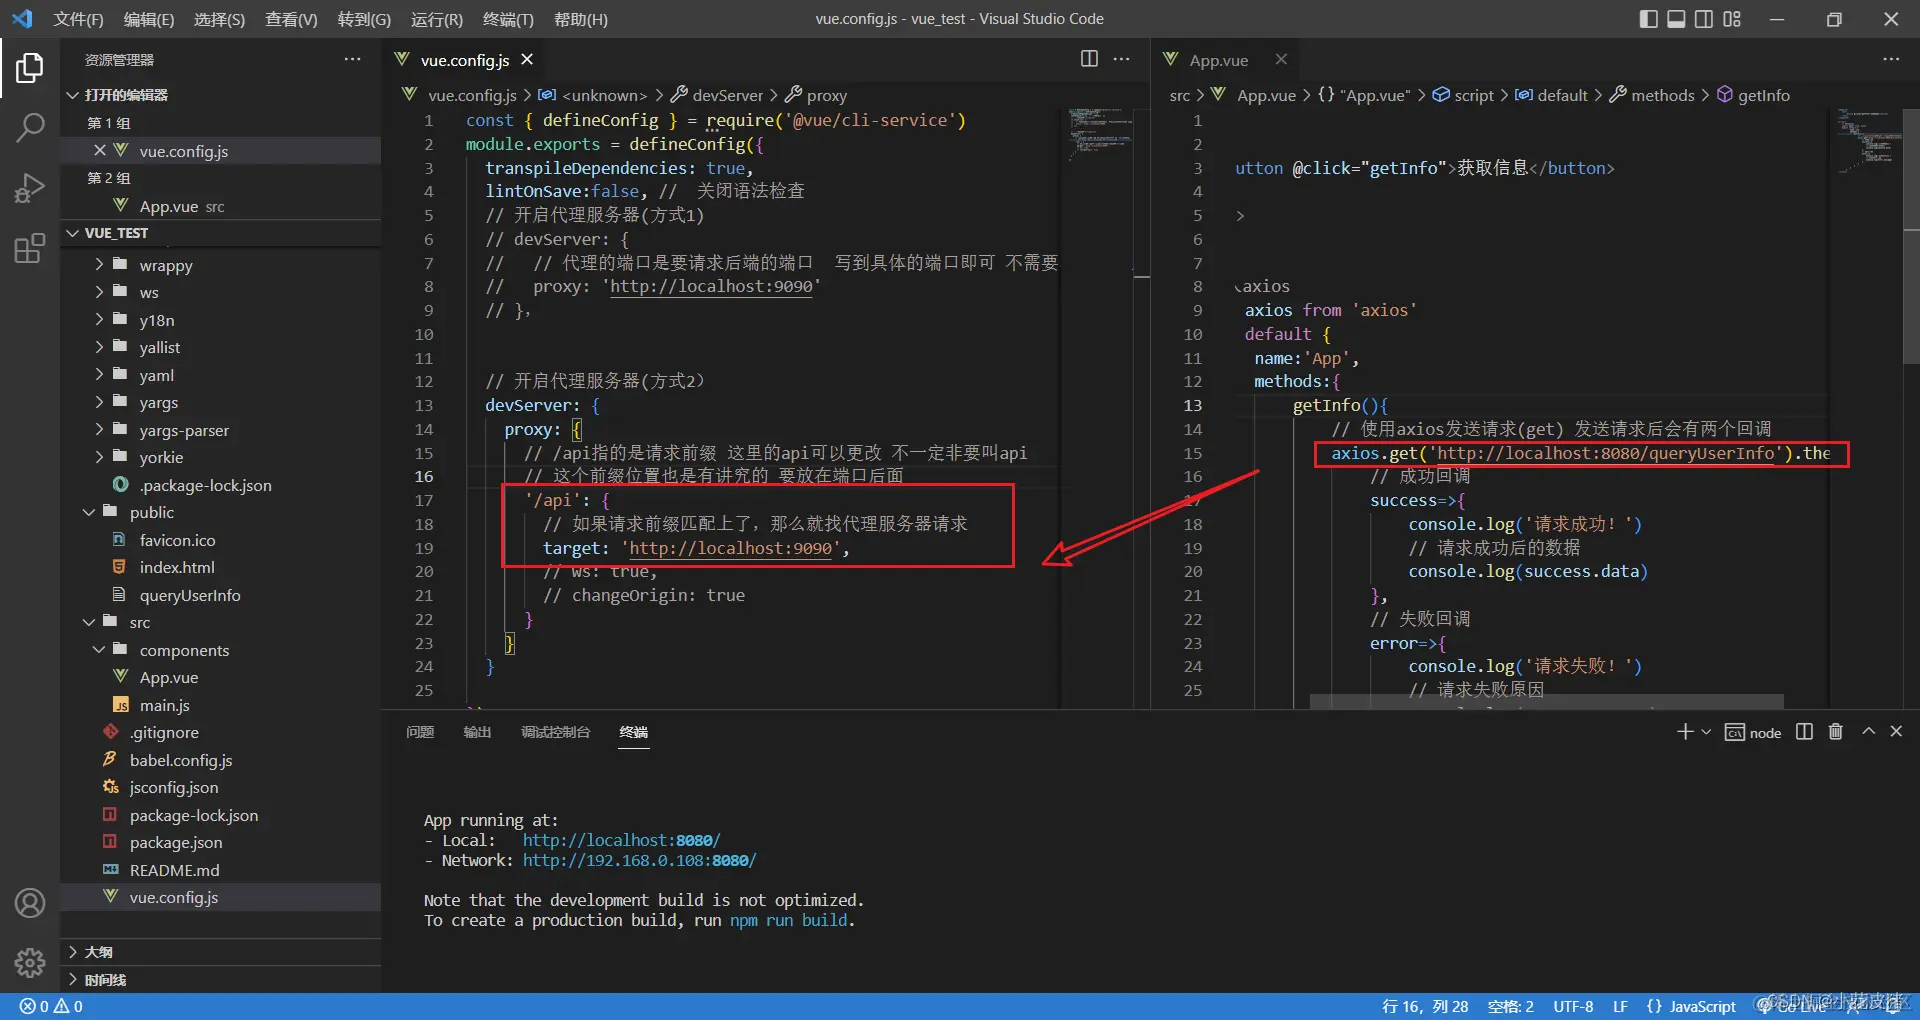The height and width of the screenshot is (1020, 1920).
Task: Kill the terminal with trash icon
Action: [1835, 732]
